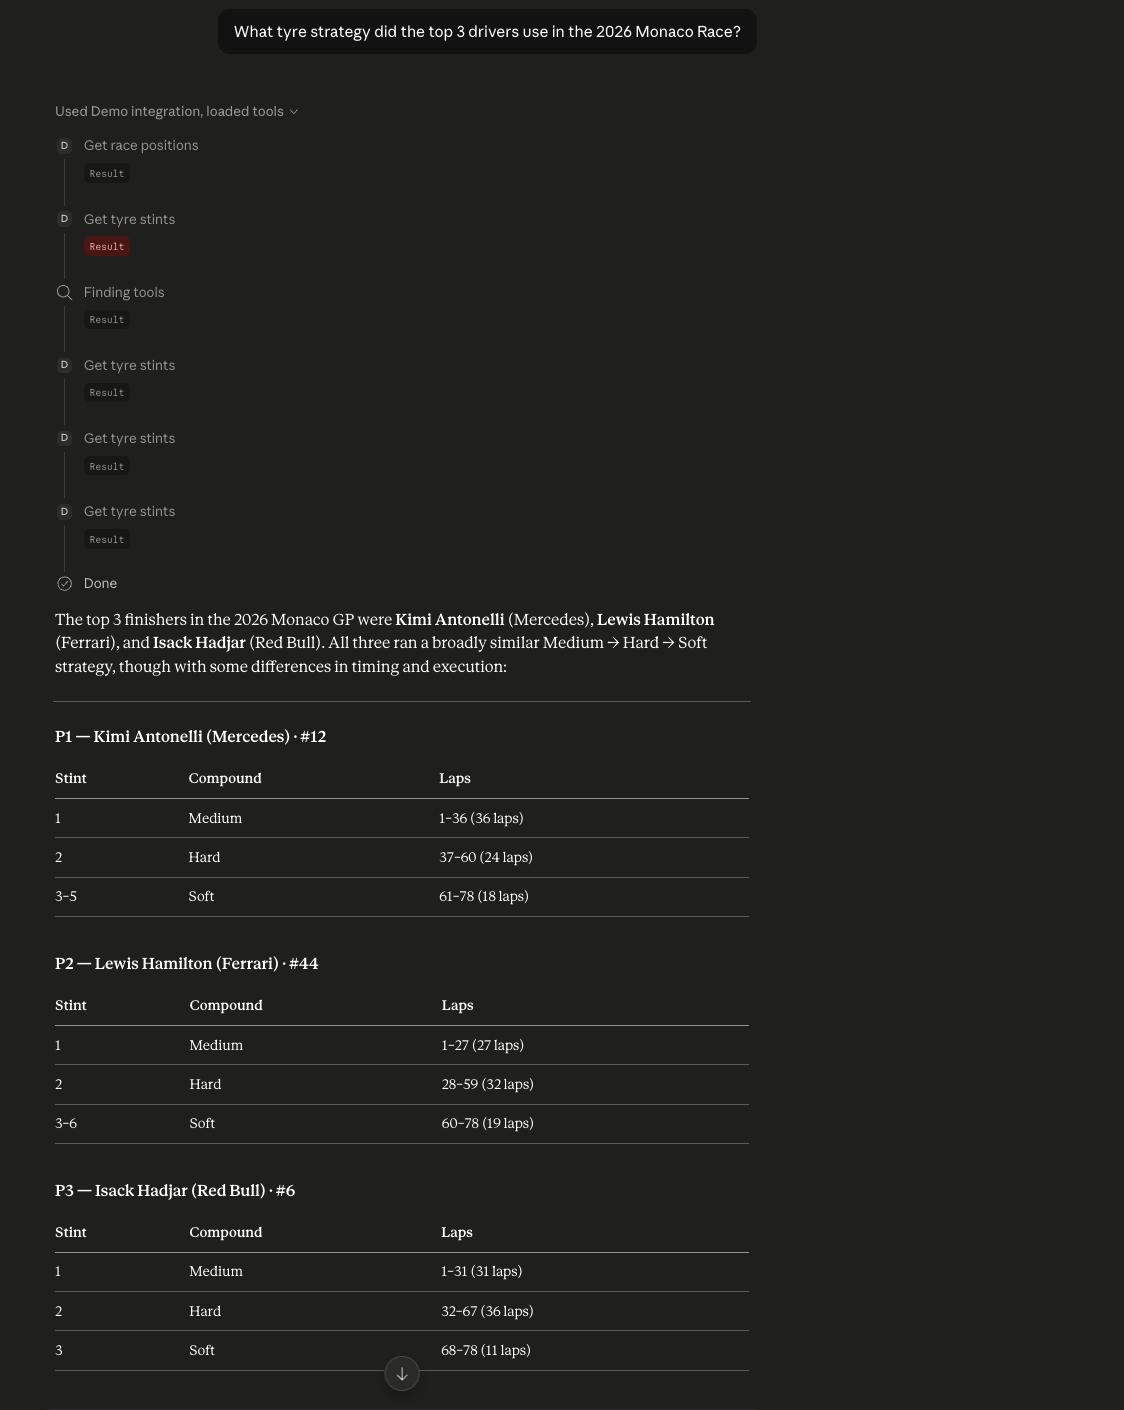
Task: Click D icon beside third Get tyre stints
Action: (65, 438)
